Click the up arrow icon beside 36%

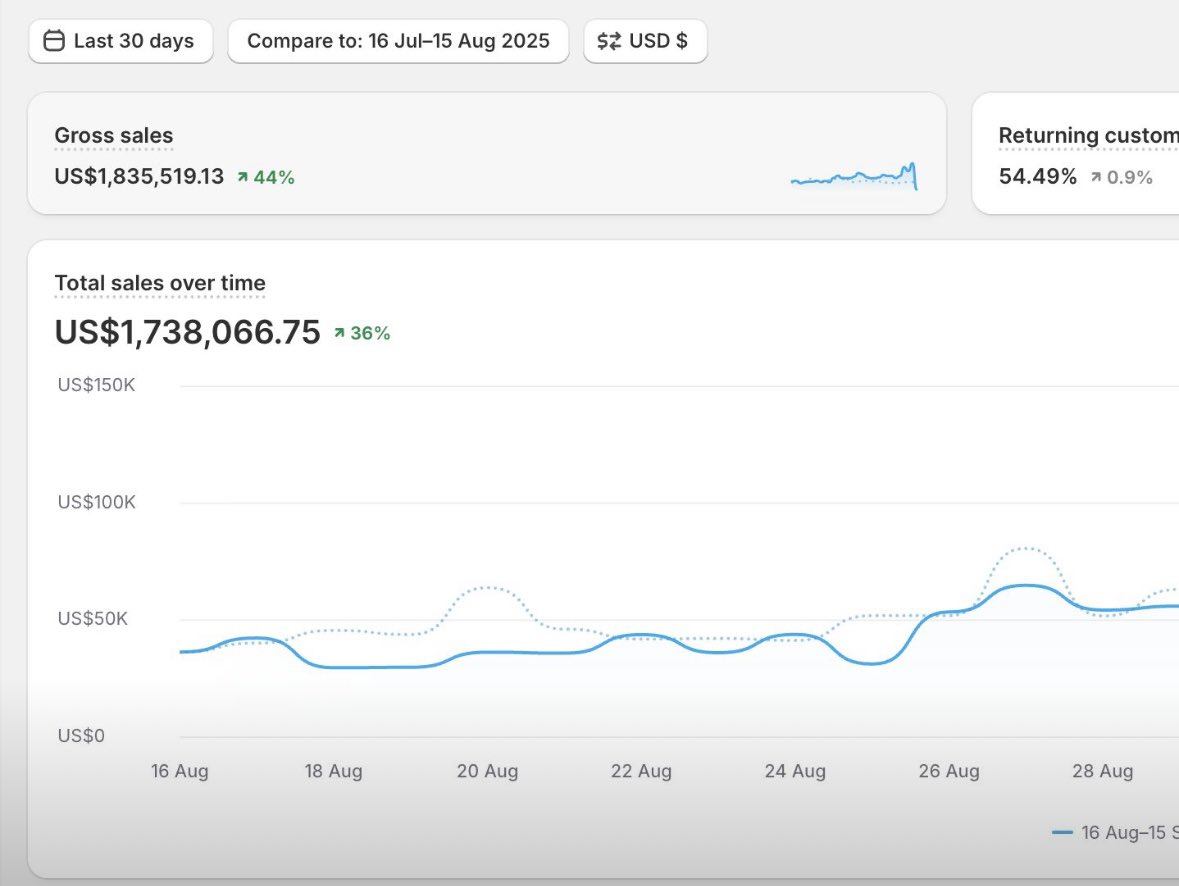click(x=339, y=333)
